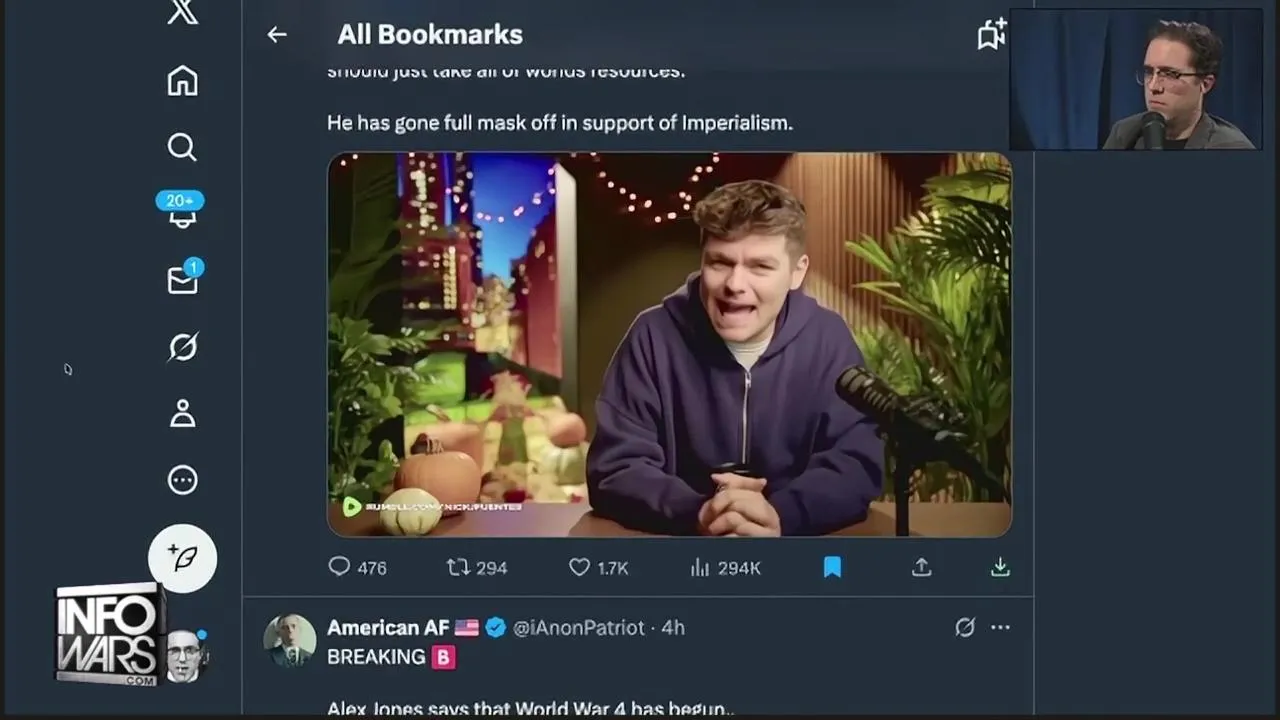Share the post via upload arrow icon
The height and width of the screenshot is (720, 1280).
pyautogui.click(x=921, y=567)
